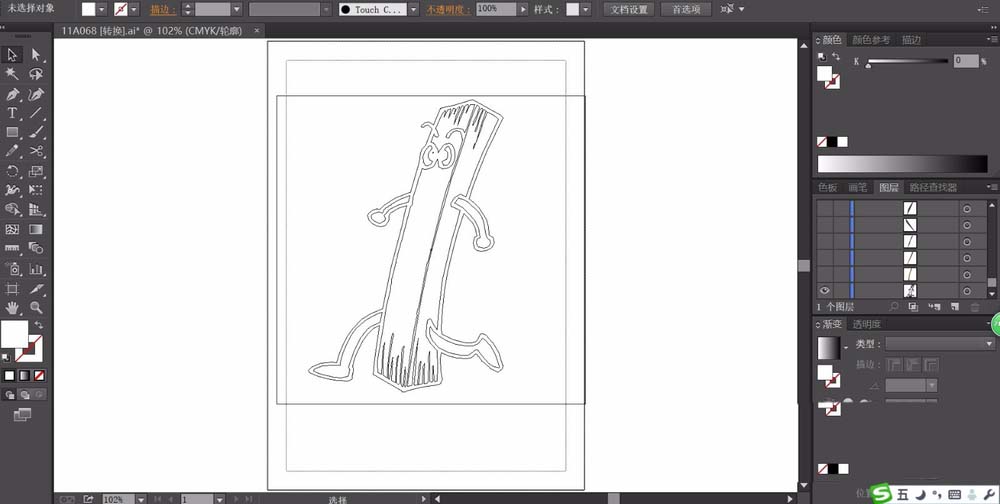This screenshot has width=1000, height=504.
Task: Select the Blend tool
Action: click(36, 248)
